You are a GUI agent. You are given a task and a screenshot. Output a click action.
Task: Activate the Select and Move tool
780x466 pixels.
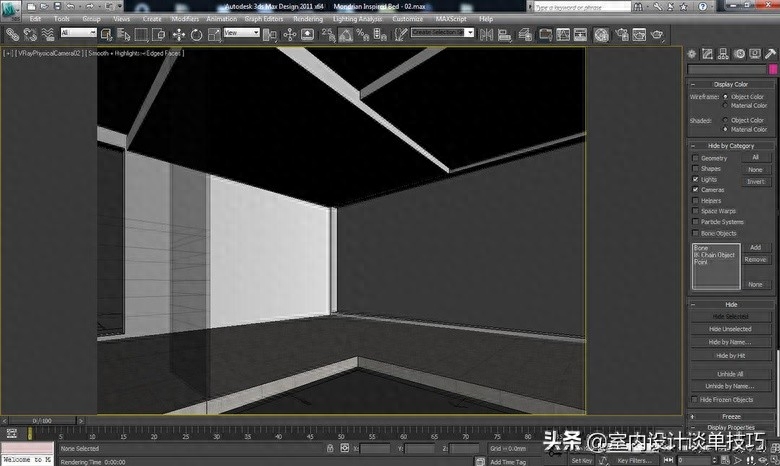pyautogui.click(x=179, y=35)
